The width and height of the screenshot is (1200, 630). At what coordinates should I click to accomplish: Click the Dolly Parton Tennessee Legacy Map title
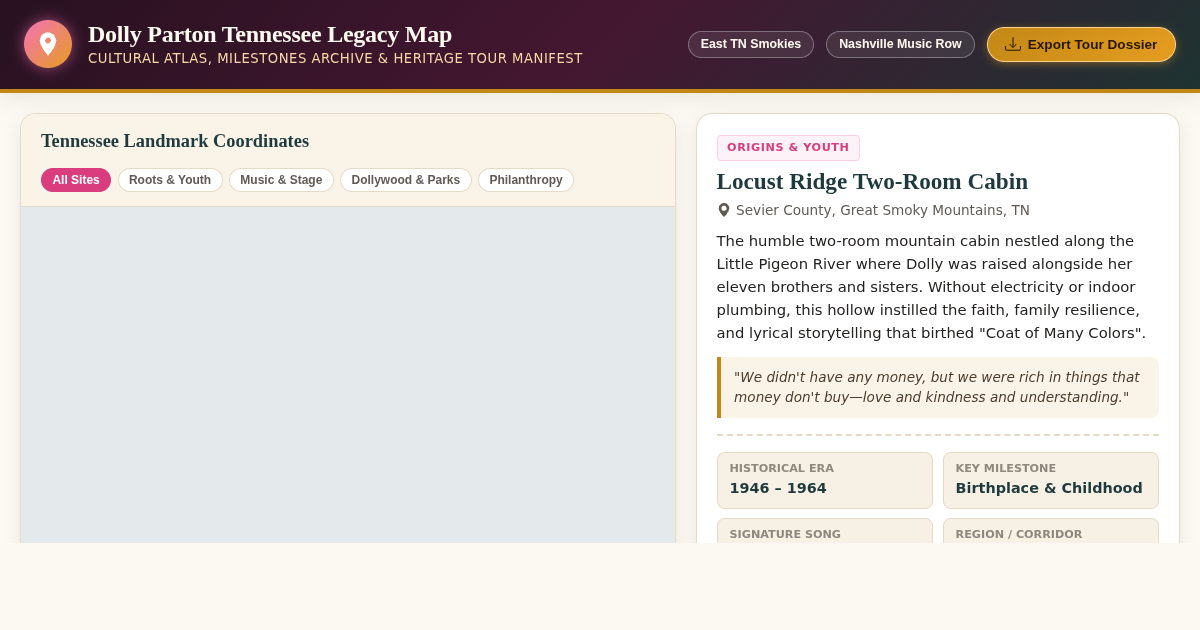[x=270, y=34]
